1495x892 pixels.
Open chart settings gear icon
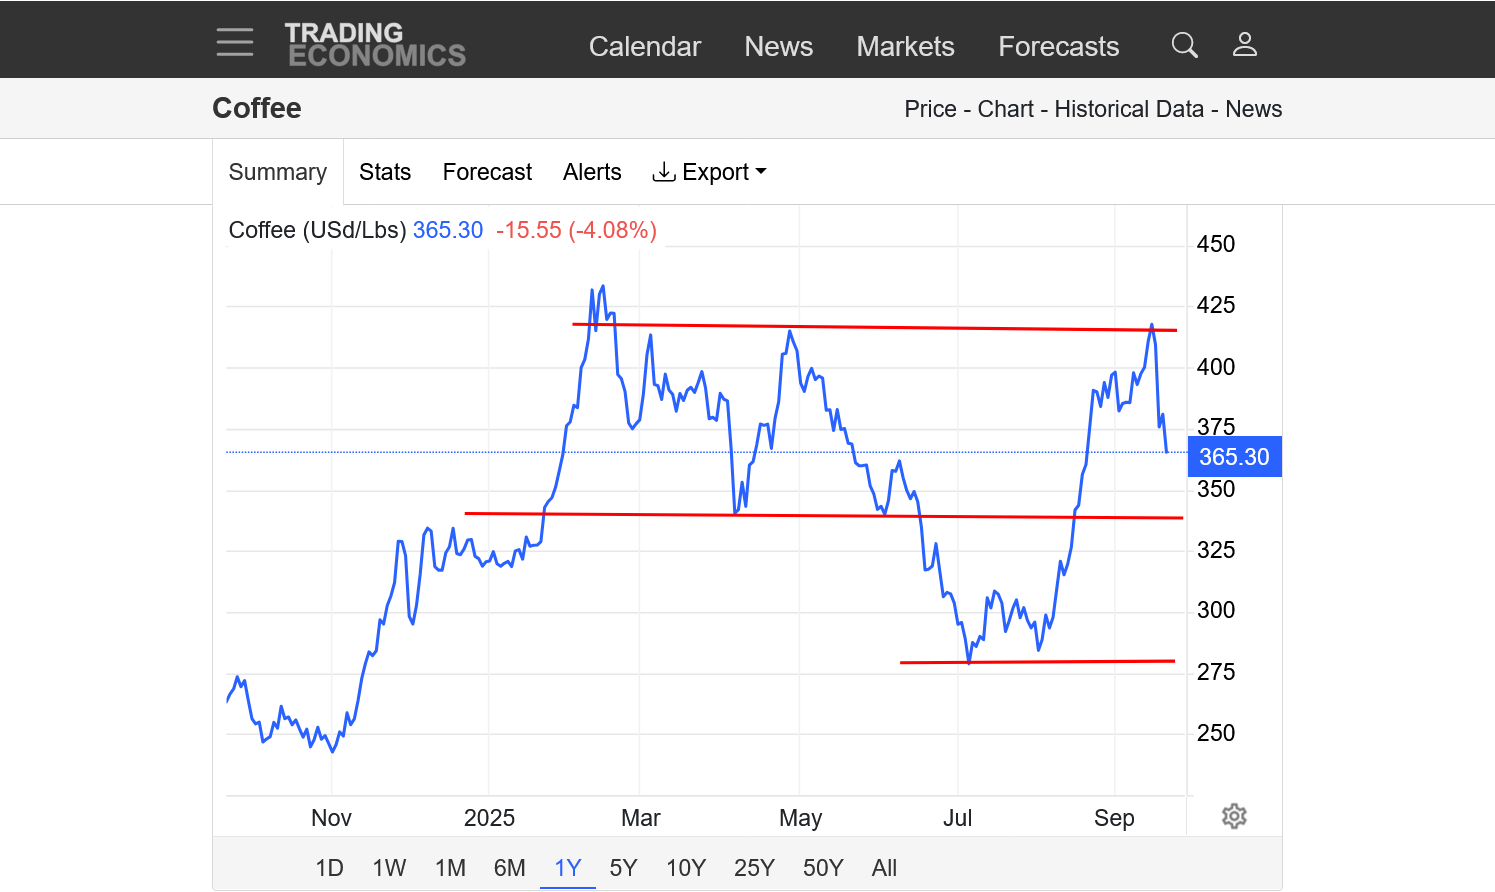1234,816
